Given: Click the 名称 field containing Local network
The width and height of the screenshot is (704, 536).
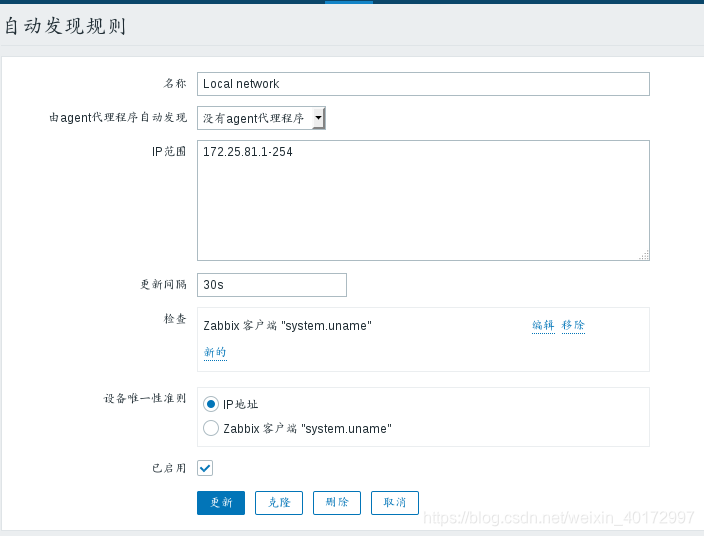Looking at the screenshot, I should [x=423, y=84].
